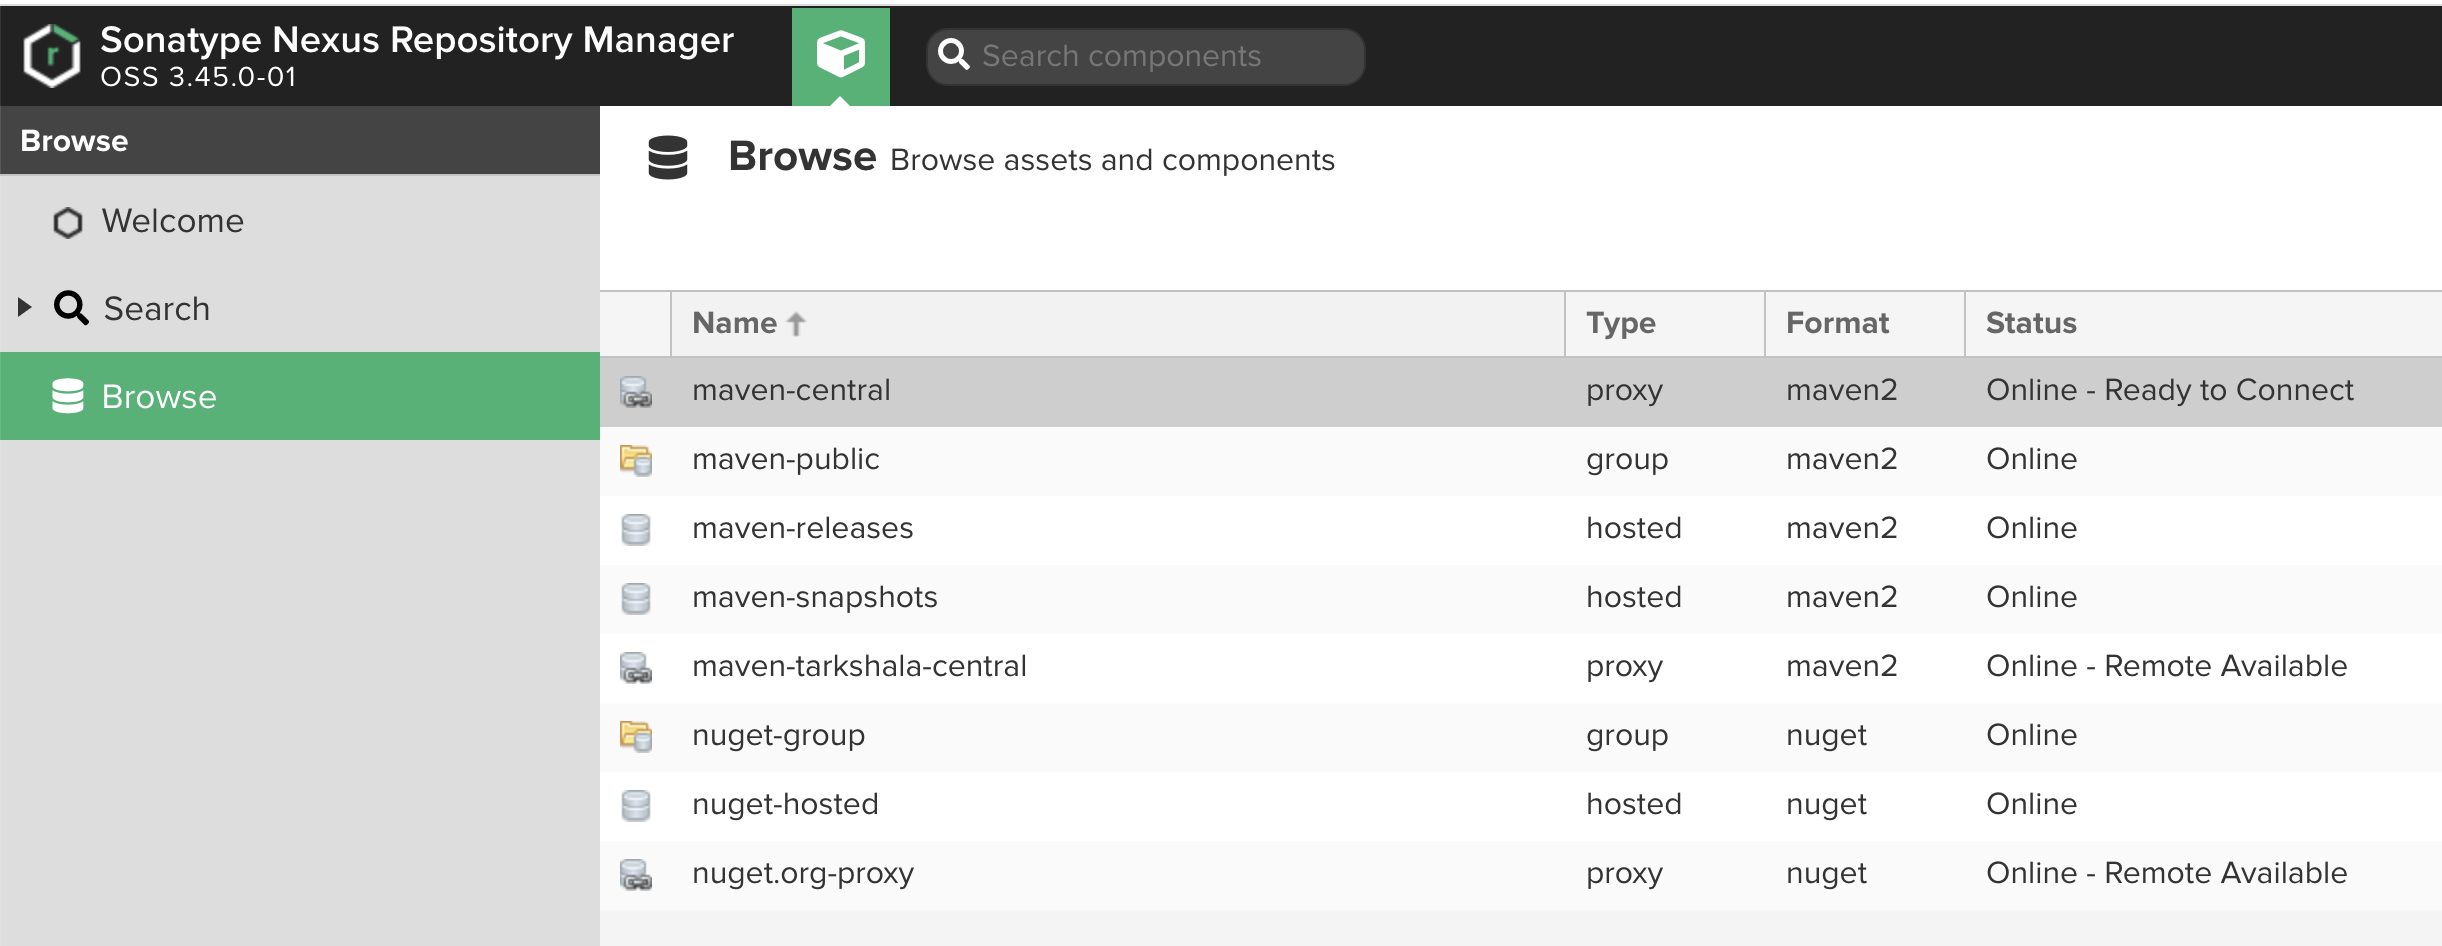Image resolution: width=2442 pixels, height=946 pixels.
Task: Click the maven-releases hosted repository icon
Action: [636, 529]
